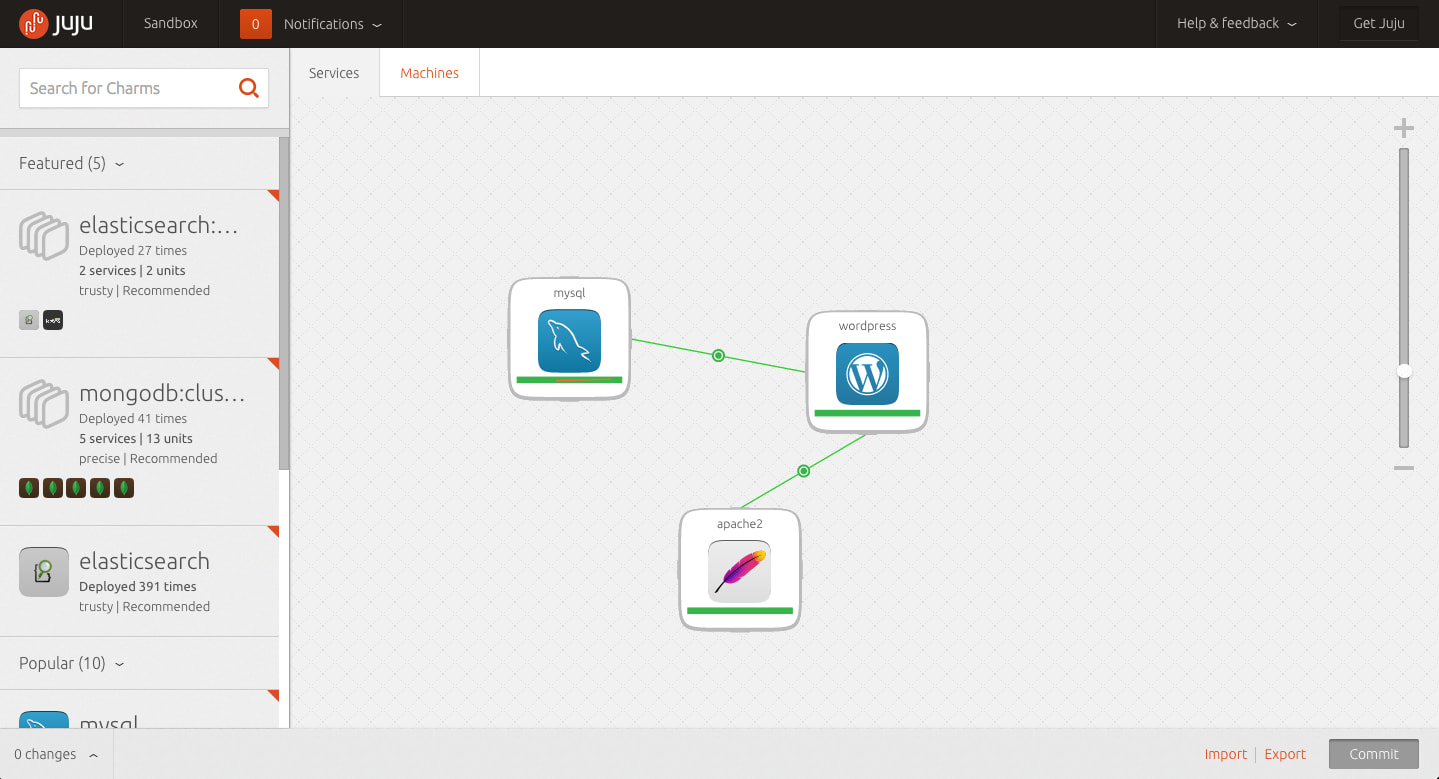The height and width of the screenshot is (779, 1439).
Task: Open the Notifications dropdown
Action: pos(332,24)
